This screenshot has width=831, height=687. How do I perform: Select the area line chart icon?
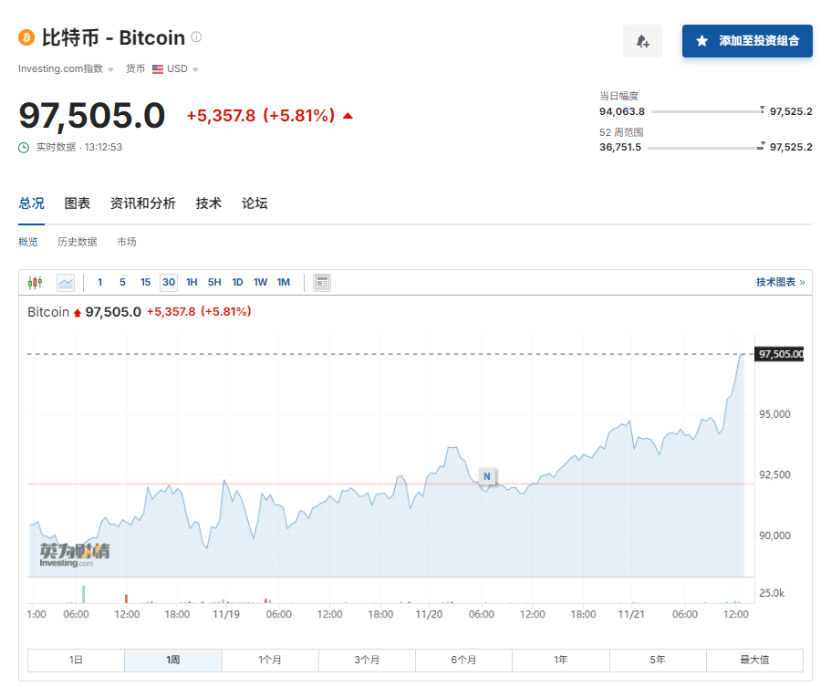coord(65,283)
